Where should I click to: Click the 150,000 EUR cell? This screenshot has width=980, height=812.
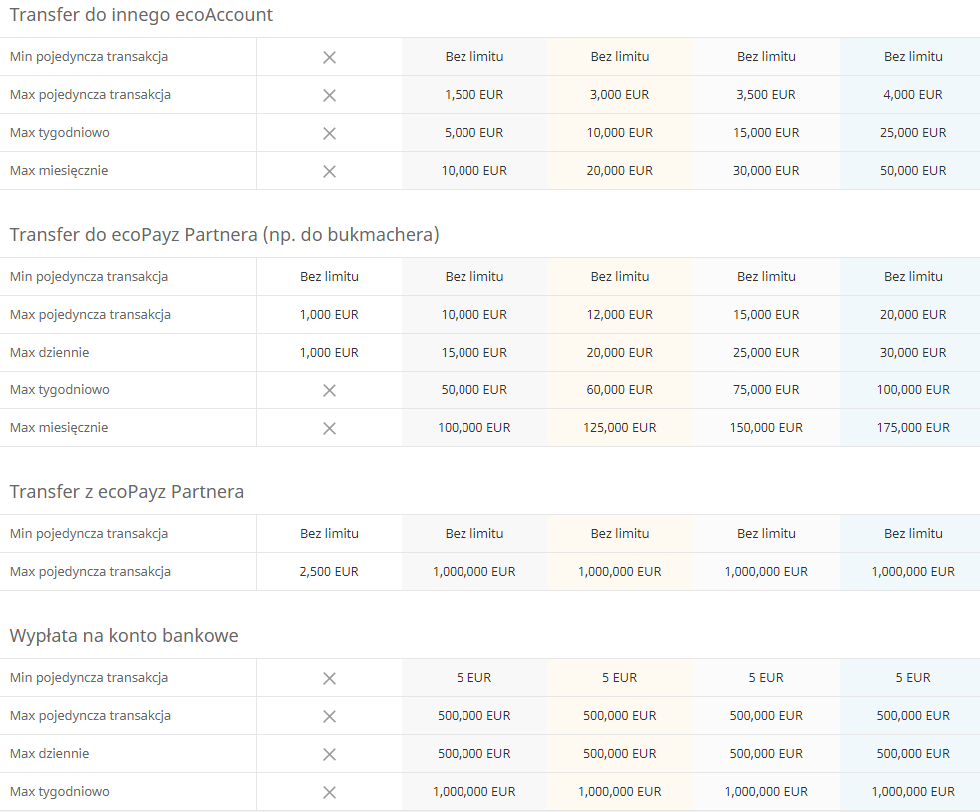(x=766, y=428)
